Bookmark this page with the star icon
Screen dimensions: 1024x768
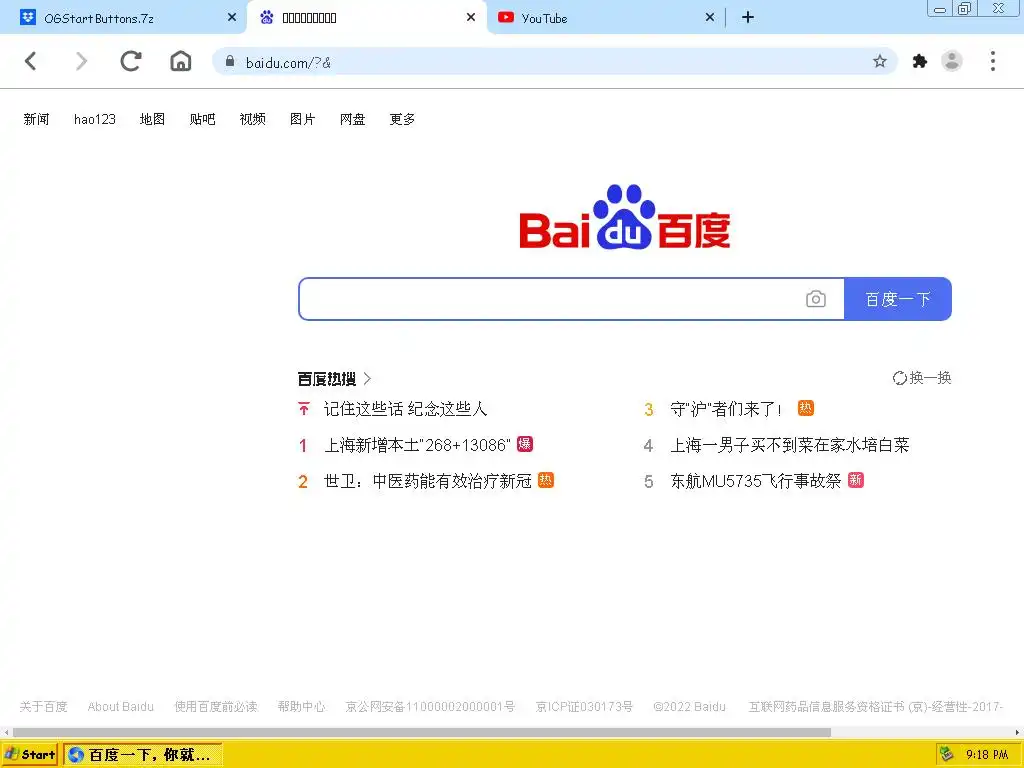(880, 61)
